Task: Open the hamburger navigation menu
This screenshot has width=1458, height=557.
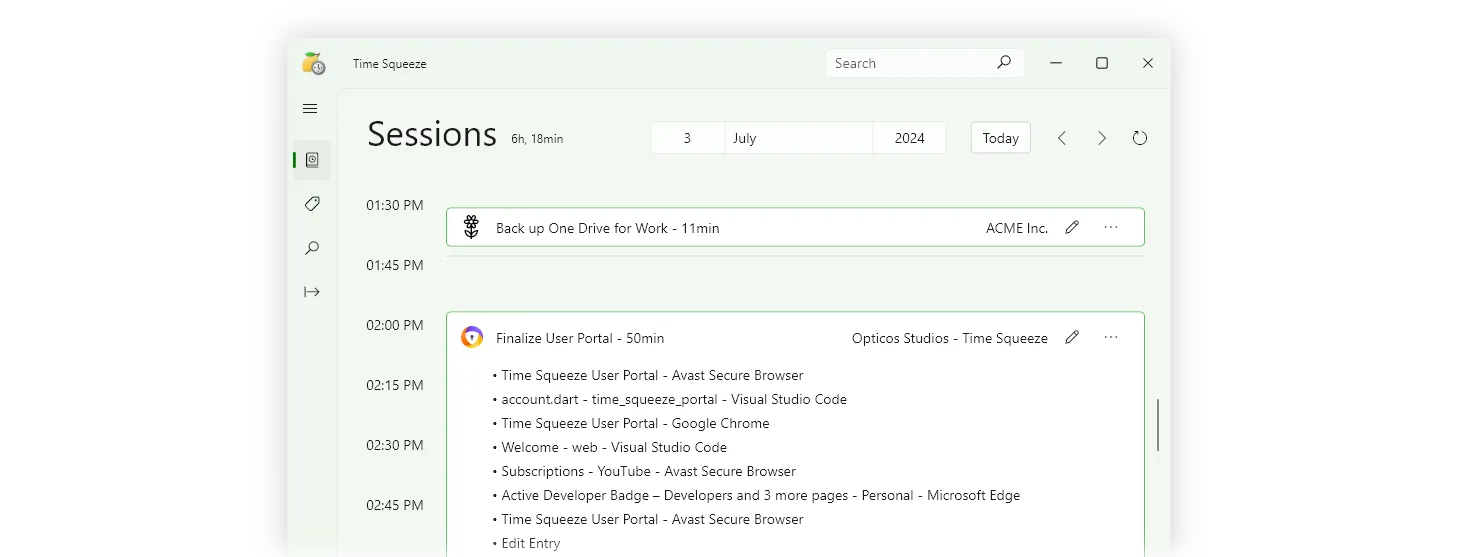Action: click(x=310, y=109)
